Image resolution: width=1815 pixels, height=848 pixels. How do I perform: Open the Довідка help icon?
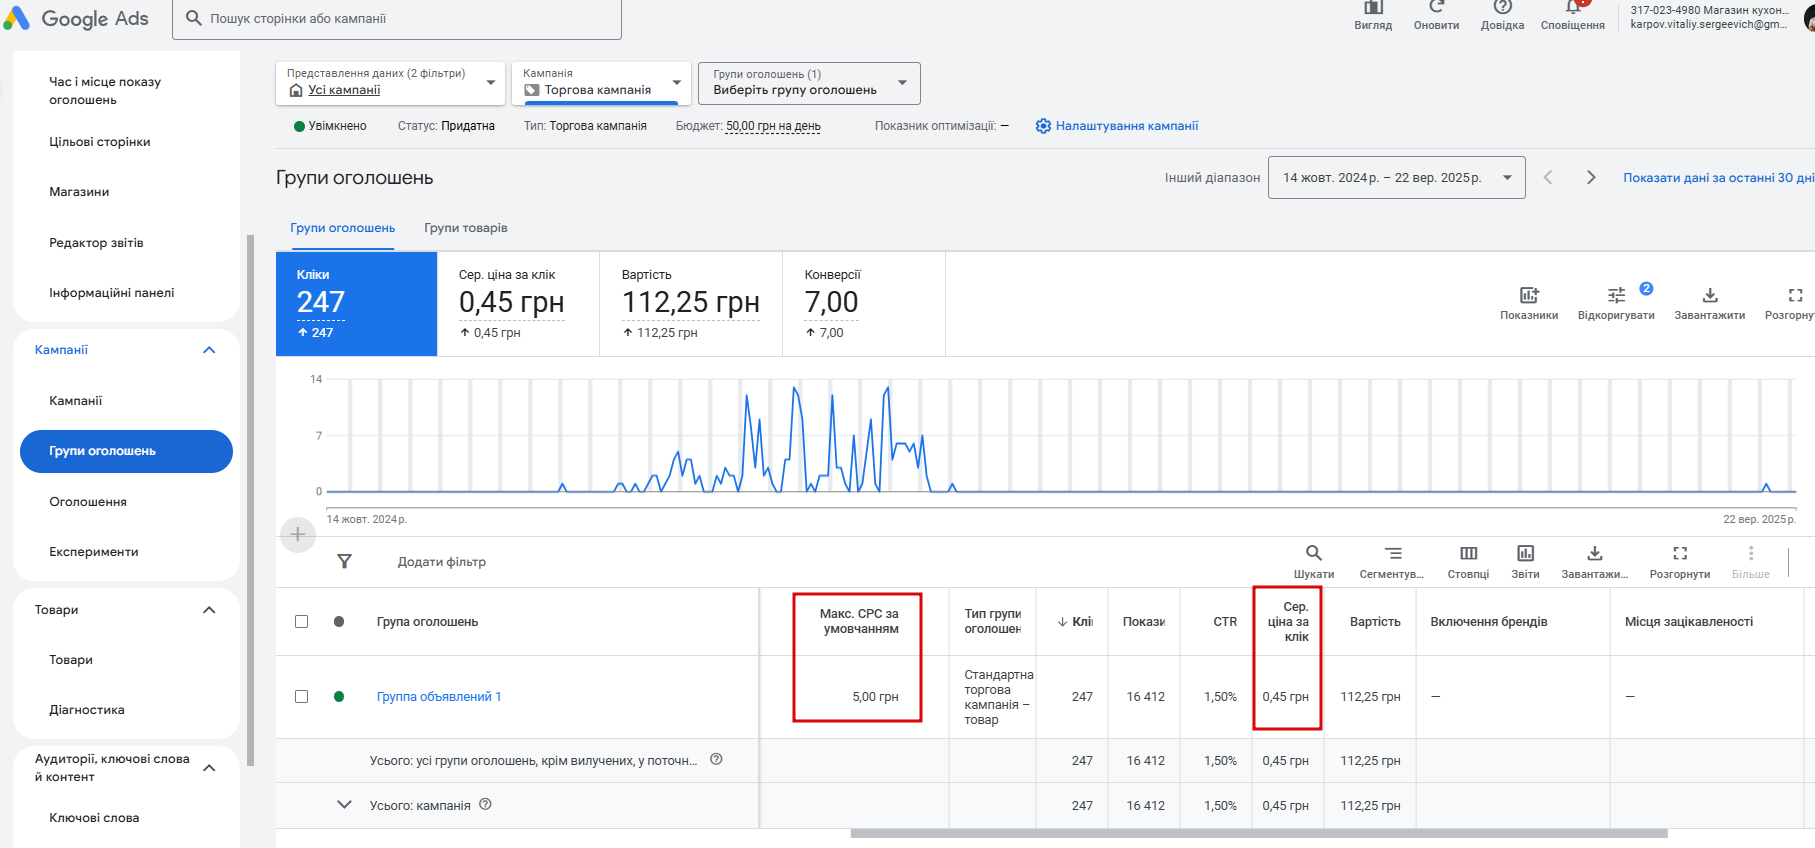tap(1502, 8)
